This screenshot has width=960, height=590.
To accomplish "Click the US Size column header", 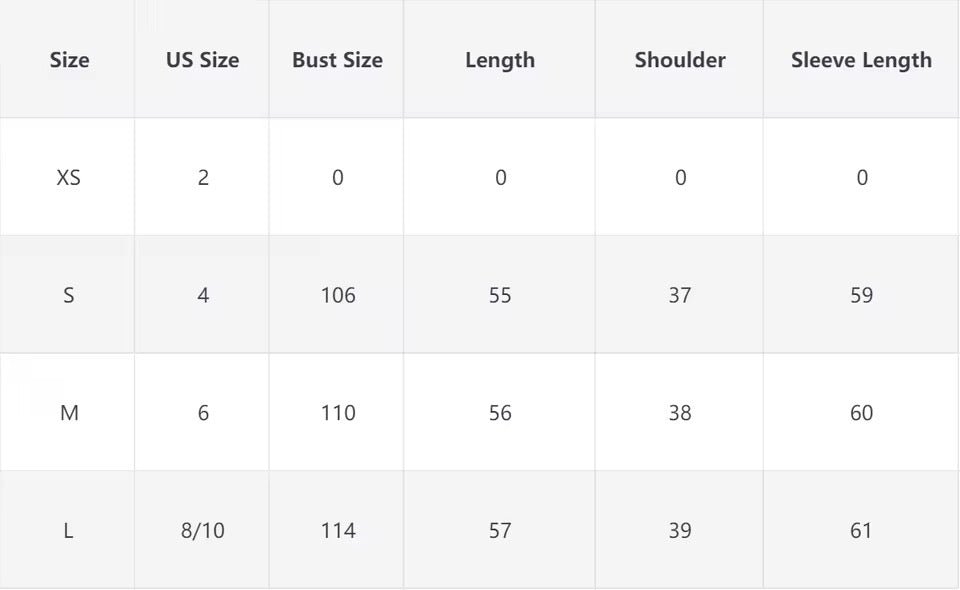I will (x=202, y=60).
